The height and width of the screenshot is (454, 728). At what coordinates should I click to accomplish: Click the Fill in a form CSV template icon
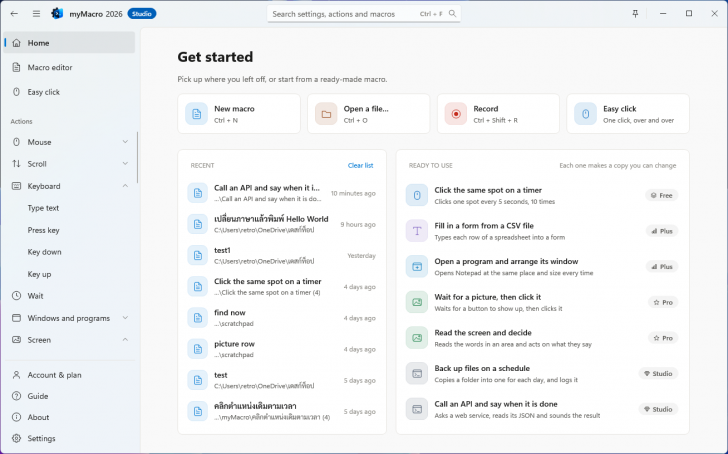(417, 231)
